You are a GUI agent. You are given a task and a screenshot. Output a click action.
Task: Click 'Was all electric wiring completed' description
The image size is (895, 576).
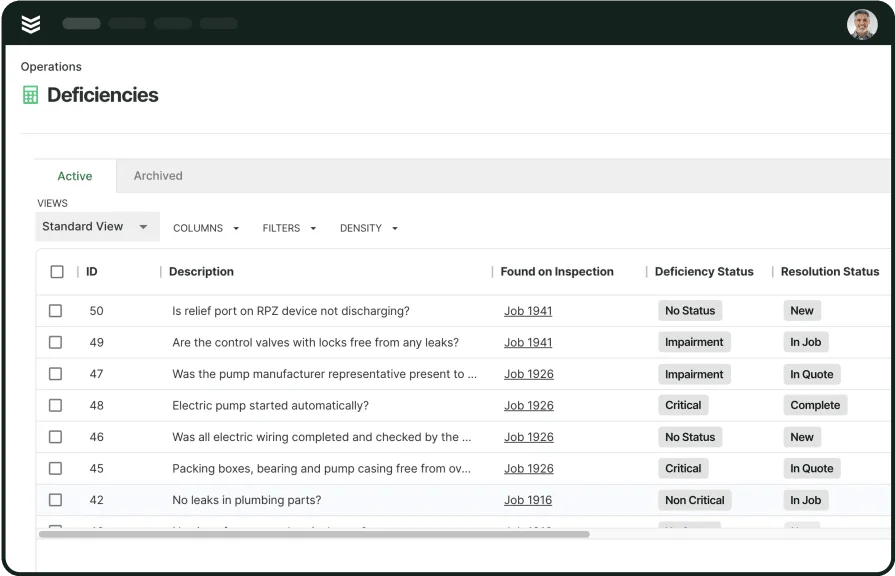tap(322, 437)
